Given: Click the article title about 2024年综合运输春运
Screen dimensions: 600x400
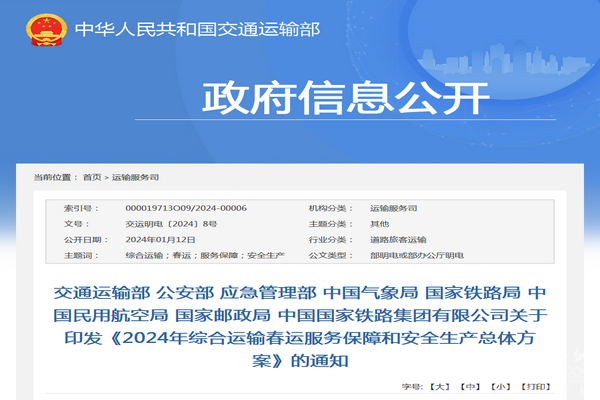Looking at the screenshot, I should coord(299,326).
